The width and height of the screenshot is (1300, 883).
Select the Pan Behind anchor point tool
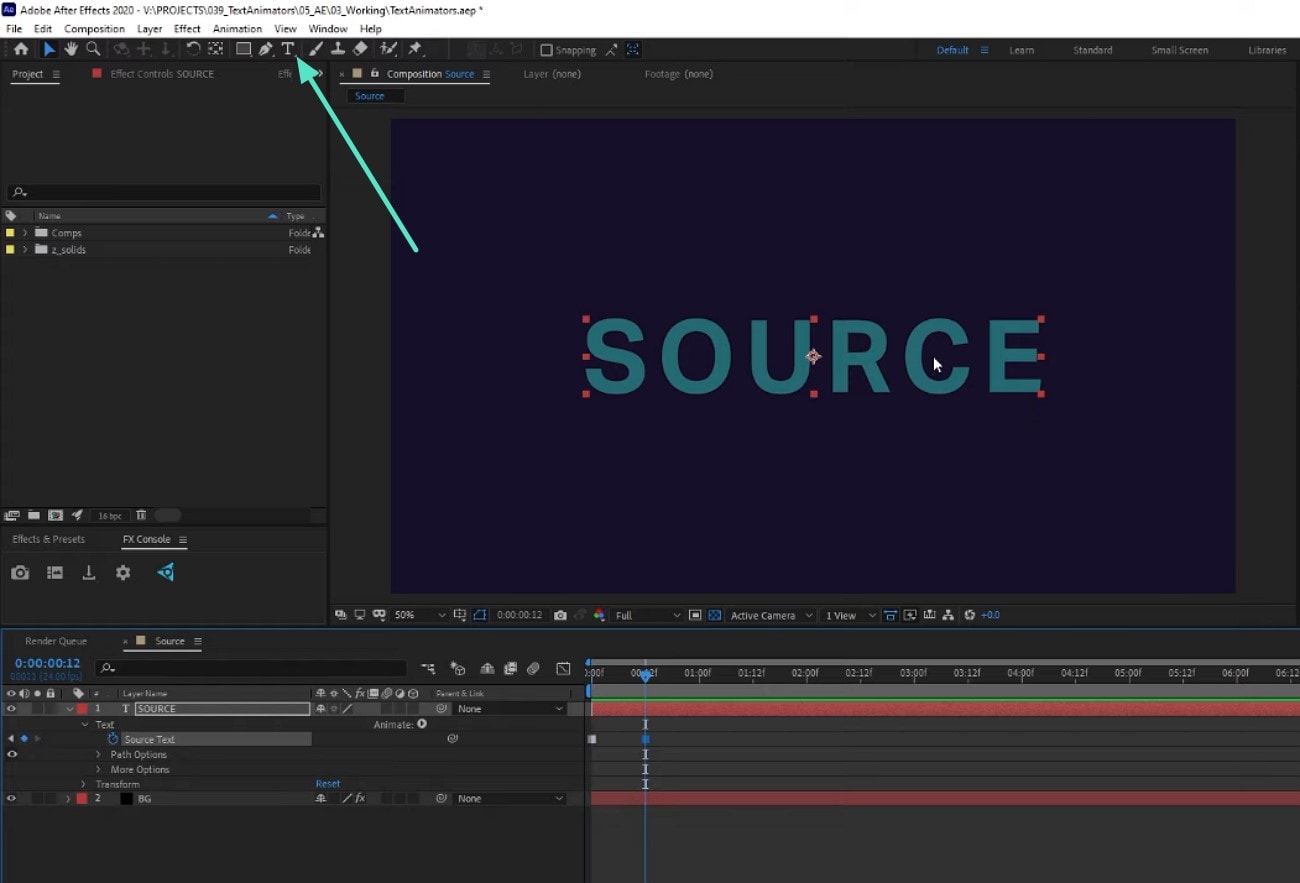pos(215,49)
